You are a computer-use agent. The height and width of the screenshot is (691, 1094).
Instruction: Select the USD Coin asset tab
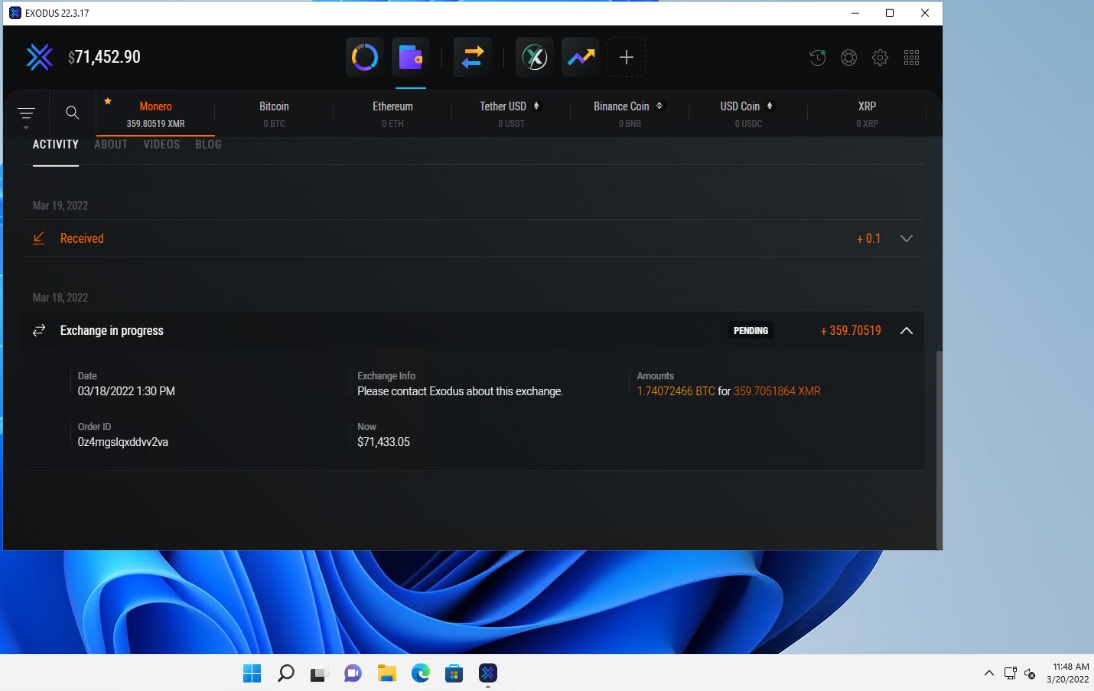click(x=748, y=114)
